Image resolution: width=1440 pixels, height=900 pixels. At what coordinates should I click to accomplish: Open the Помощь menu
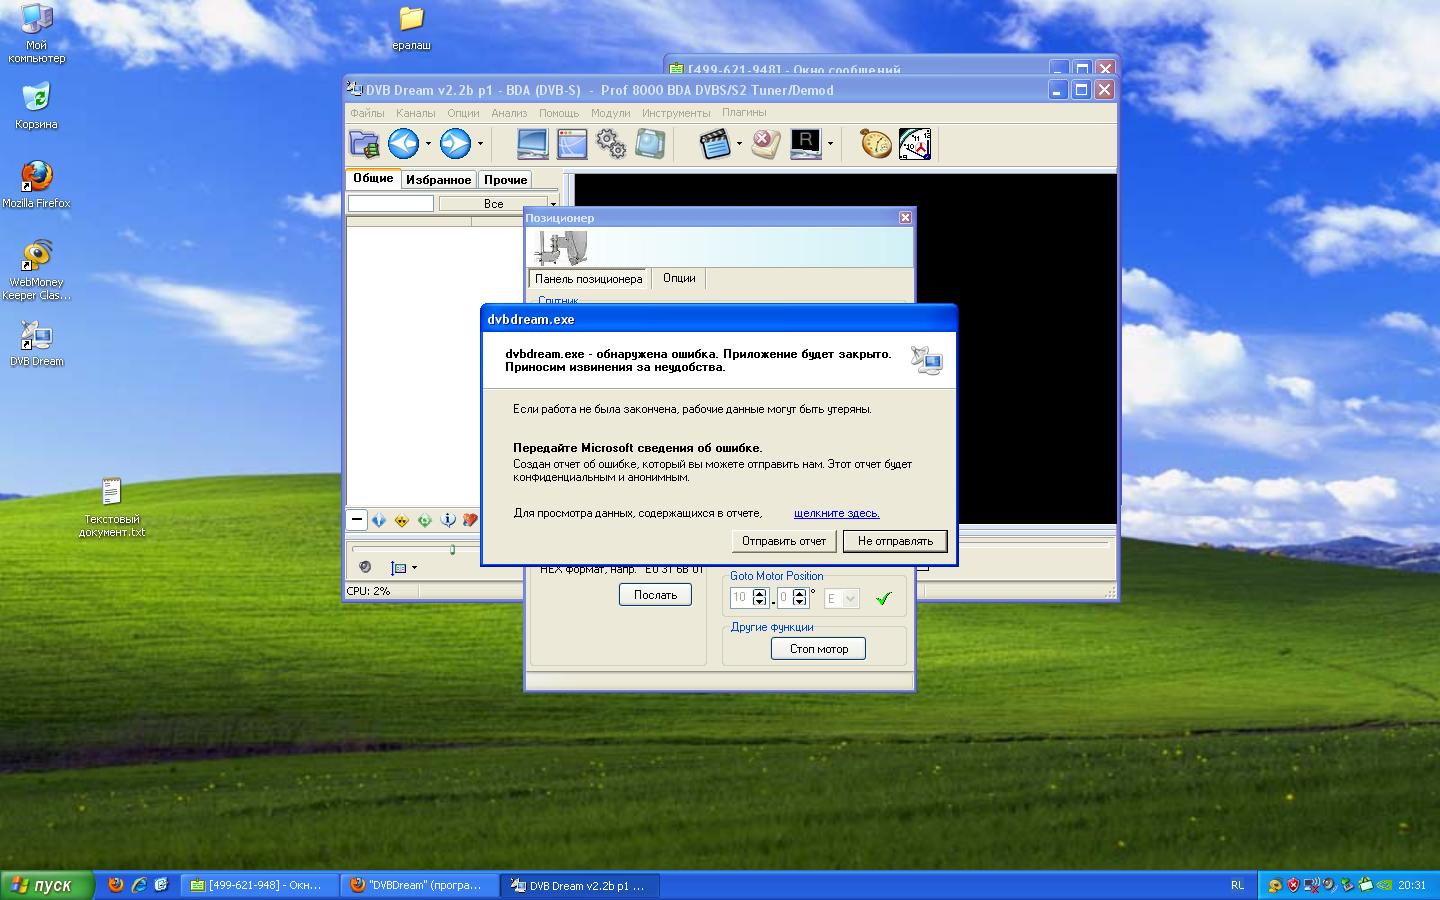point(559,113)
